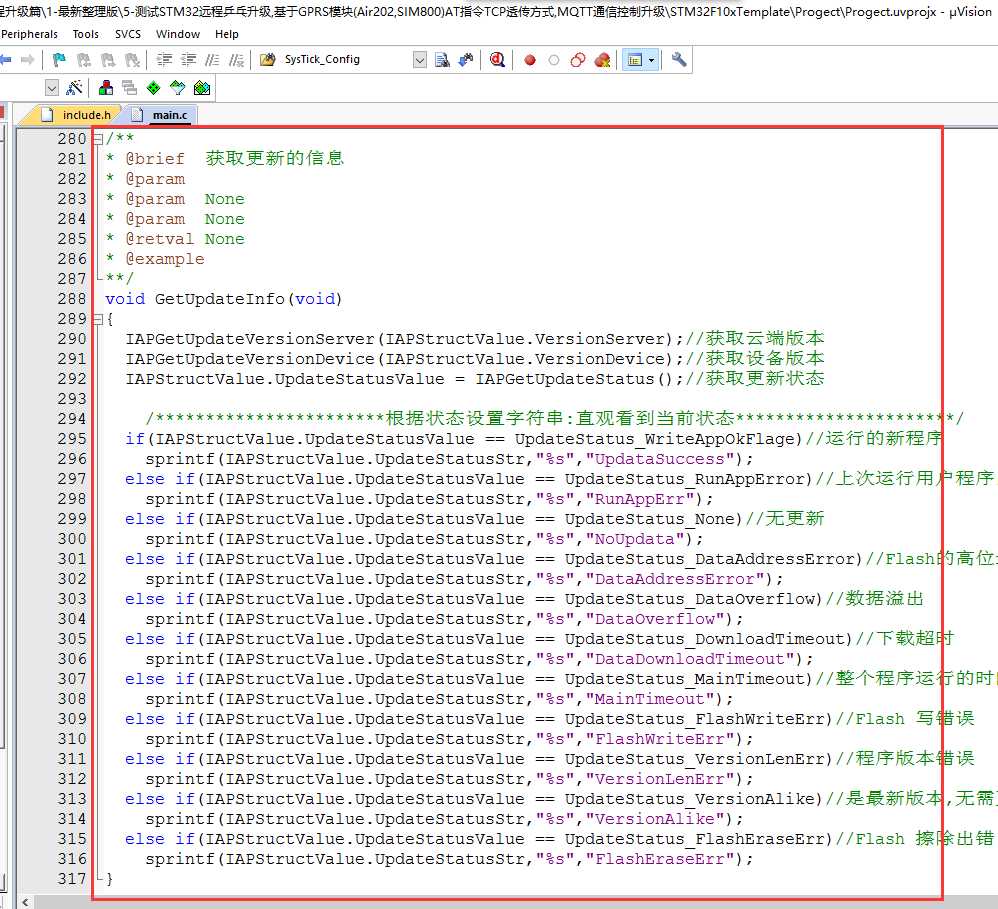This screenshot has height=909, width=998.
Task: Click the "VersionAlike" string on line 314
Action: pos(656,819)
